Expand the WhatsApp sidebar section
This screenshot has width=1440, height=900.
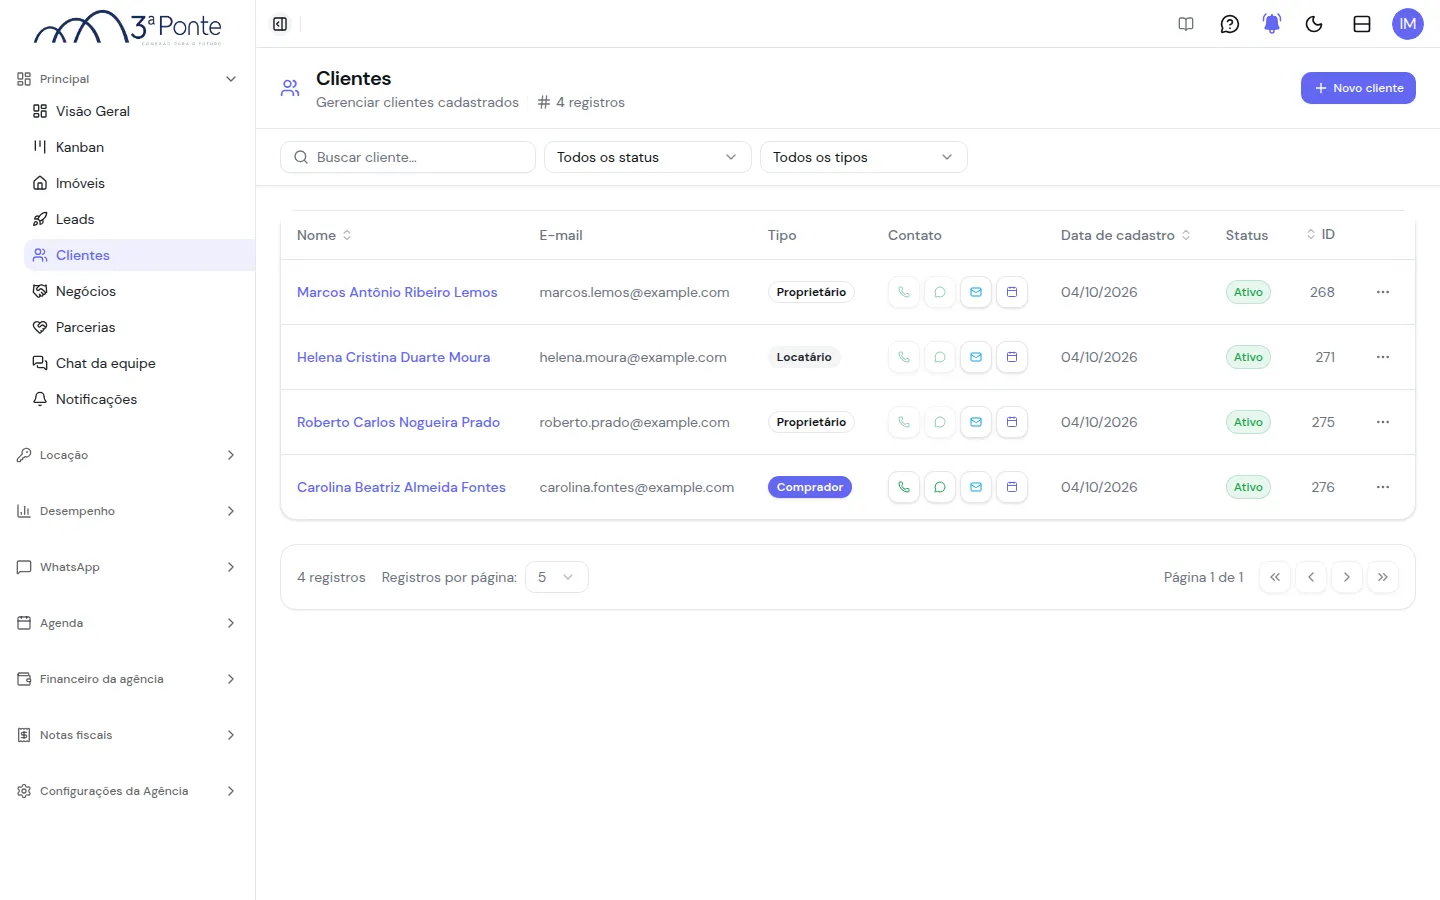point(127,567)
